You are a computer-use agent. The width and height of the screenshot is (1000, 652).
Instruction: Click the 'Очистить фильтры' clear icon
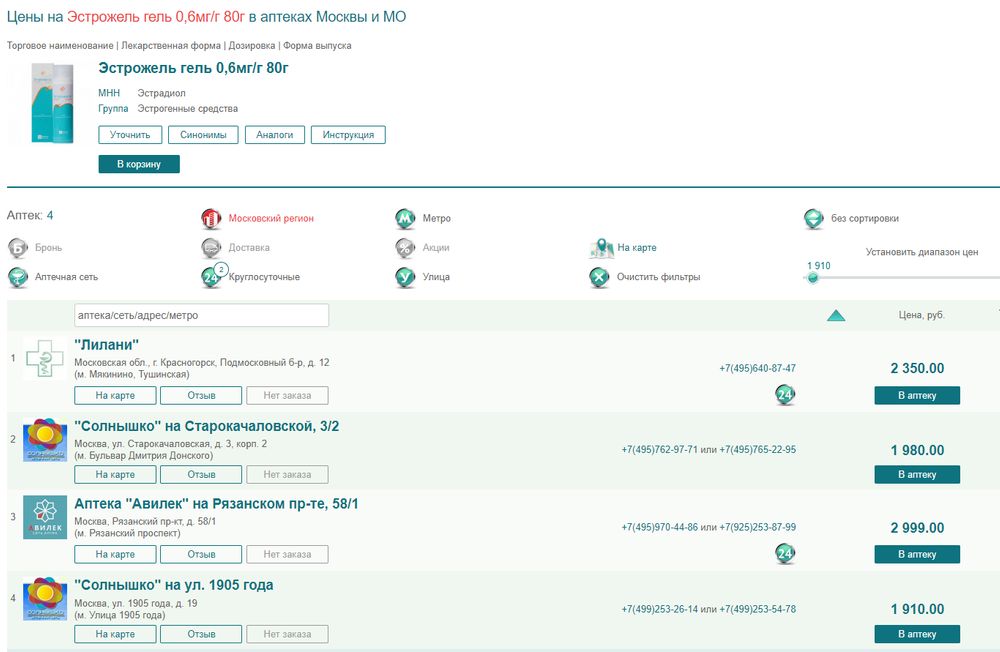599,278
